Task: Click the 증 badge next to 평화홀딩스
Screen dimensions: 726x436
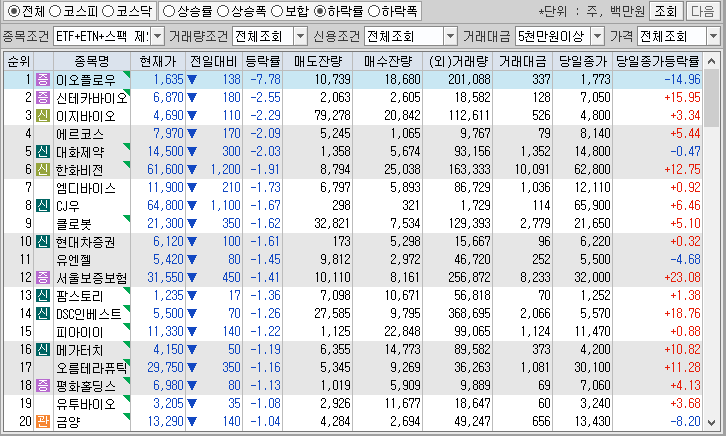Action: tap(43, 385)
